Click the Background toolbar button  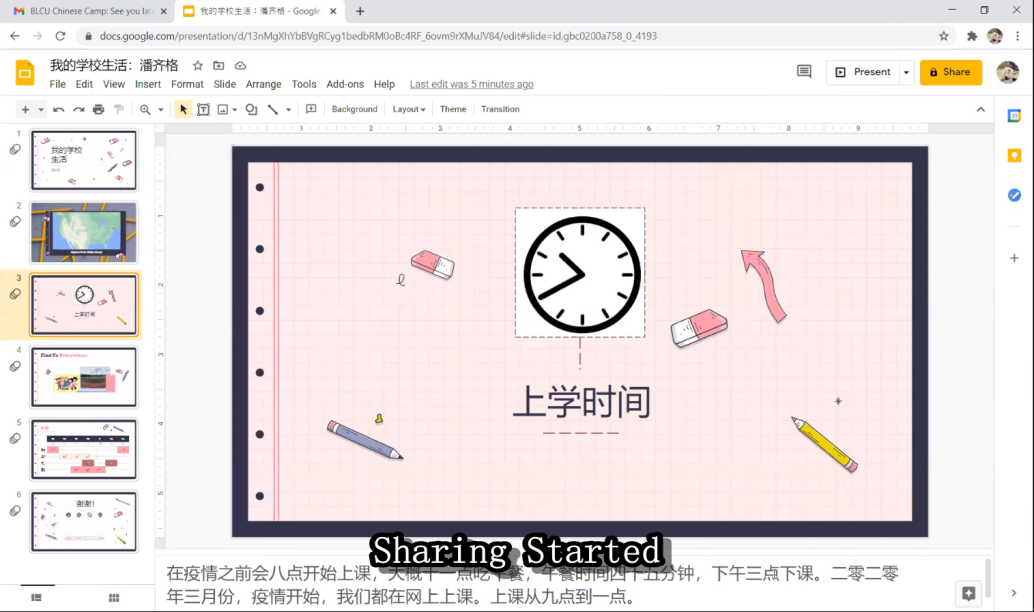click(354, 109)
